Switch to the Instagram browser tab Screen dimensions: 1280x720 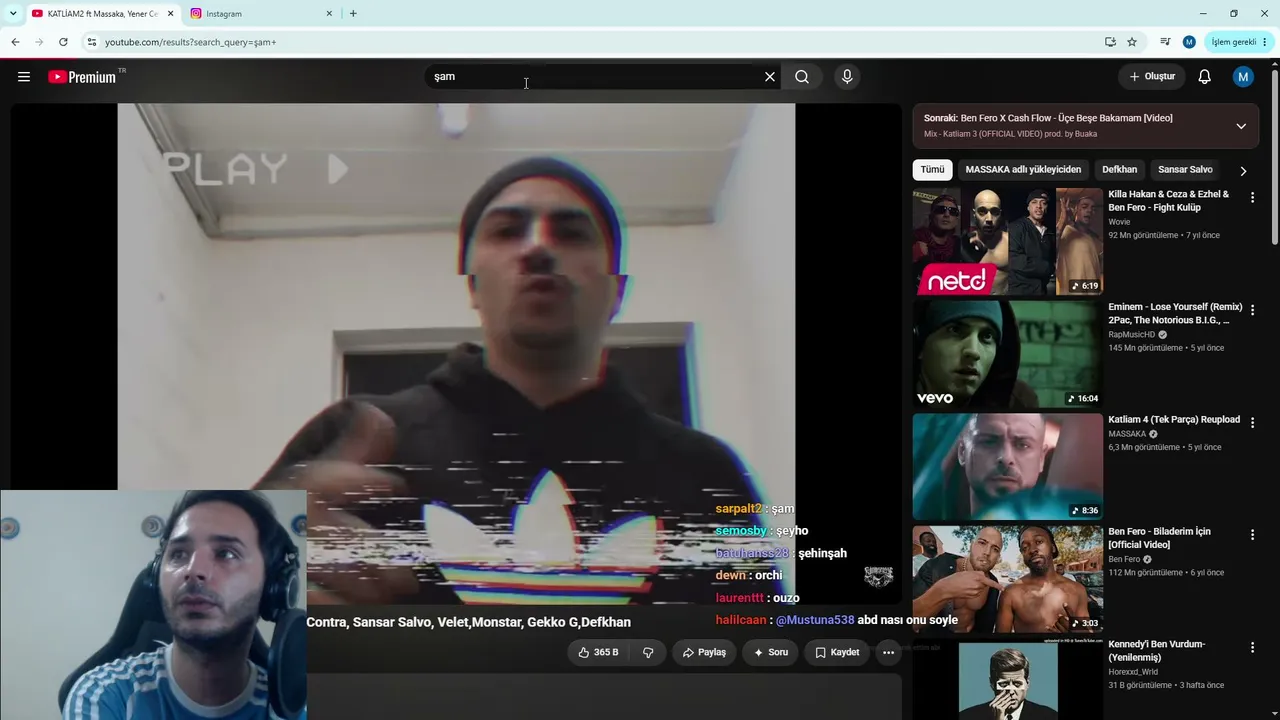[260, 14]
